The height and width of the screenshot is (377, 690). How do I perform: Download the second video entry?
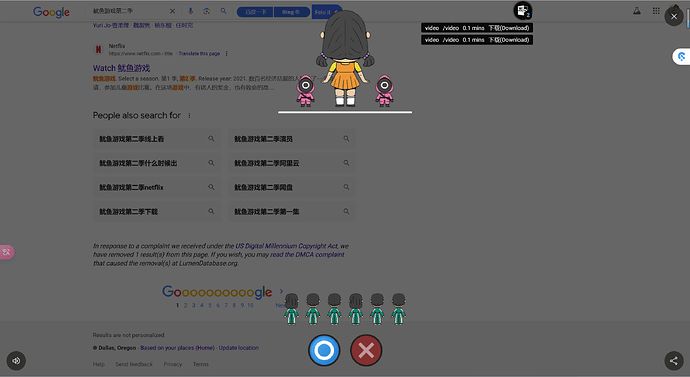508,40
